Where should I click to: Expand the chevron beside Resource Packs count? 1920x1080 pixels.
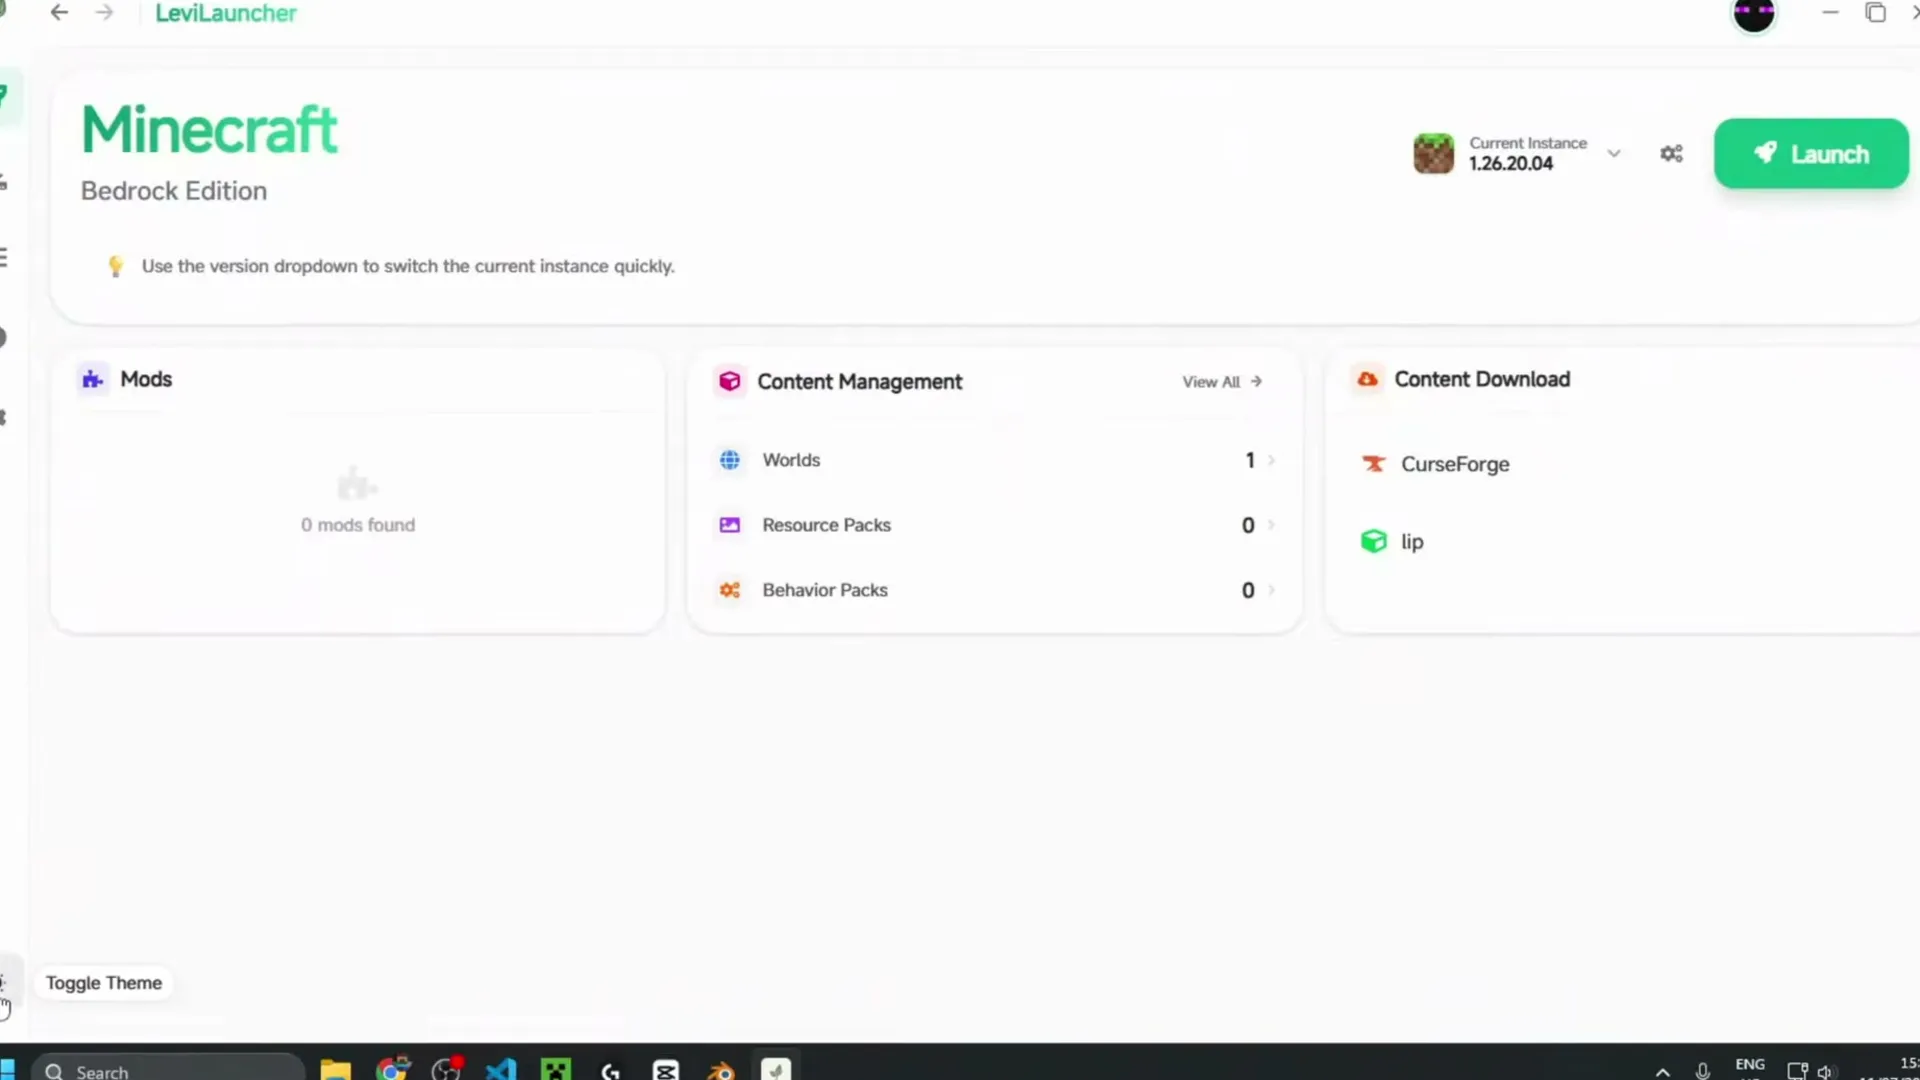(1271, 525)
